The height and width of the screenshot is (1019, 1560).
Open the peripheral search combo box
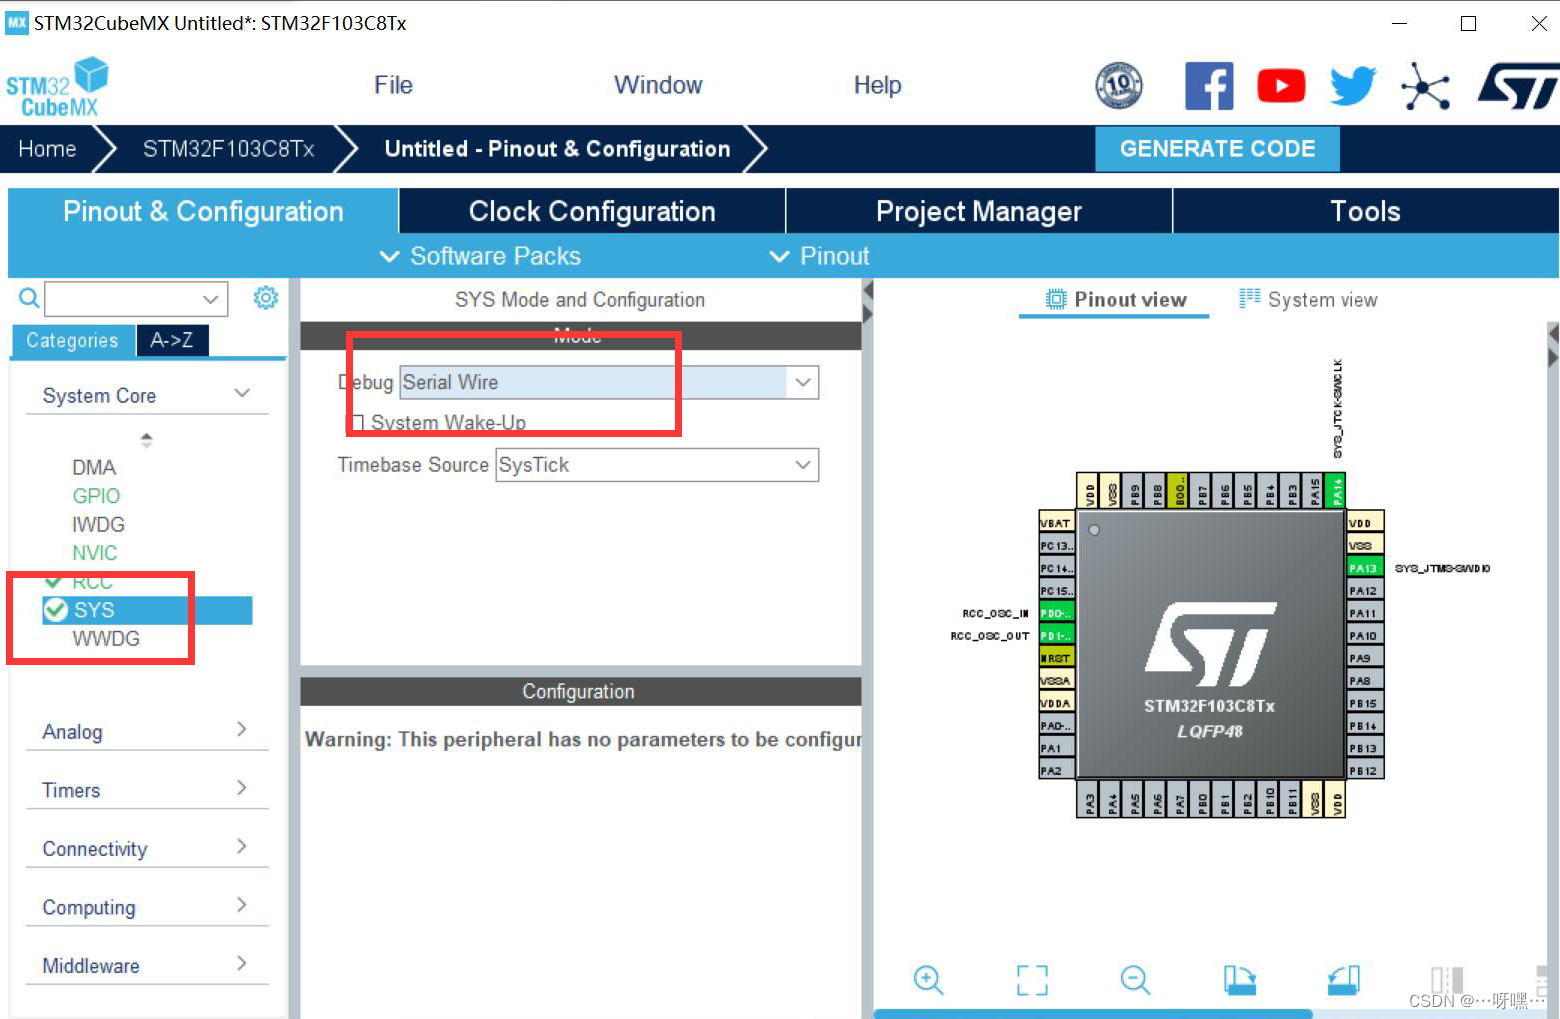click(136, 298)
